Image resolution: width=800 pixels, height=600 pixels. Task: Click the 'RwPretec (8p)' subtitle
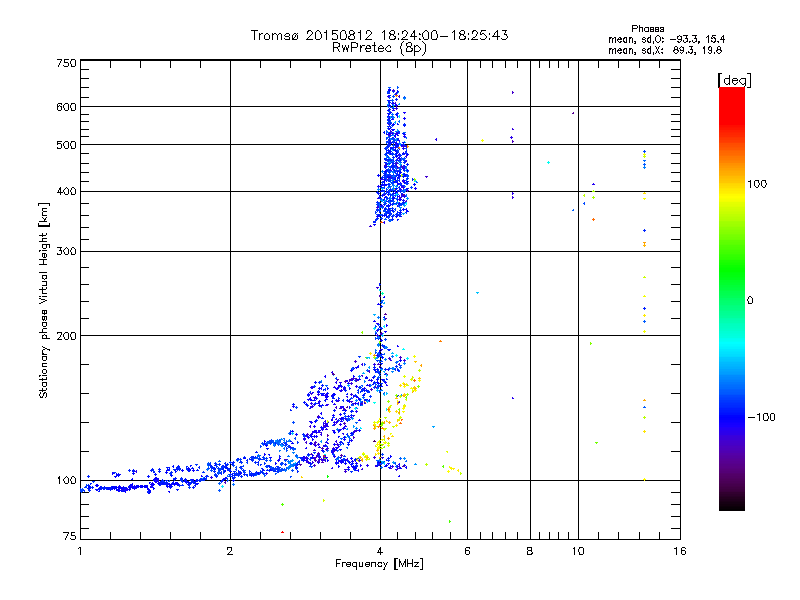(x=379, y=48)
